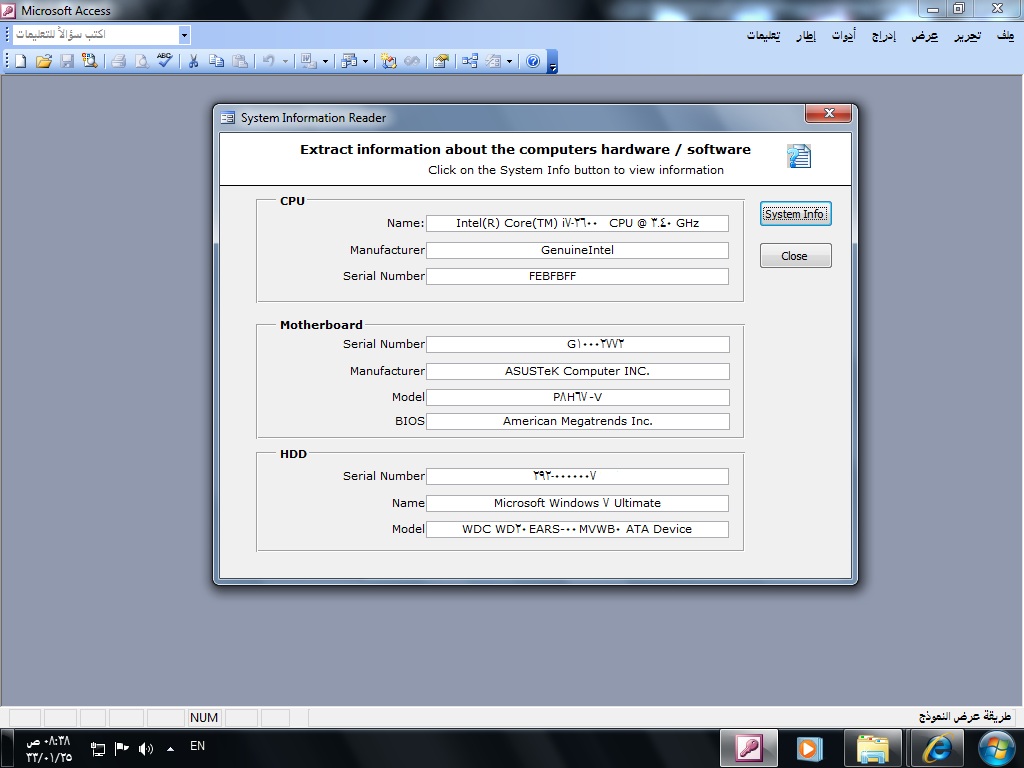Click into the Arabic help question box
The height and width of the screenshot is (768, 1024).
[x=96, y=35]
